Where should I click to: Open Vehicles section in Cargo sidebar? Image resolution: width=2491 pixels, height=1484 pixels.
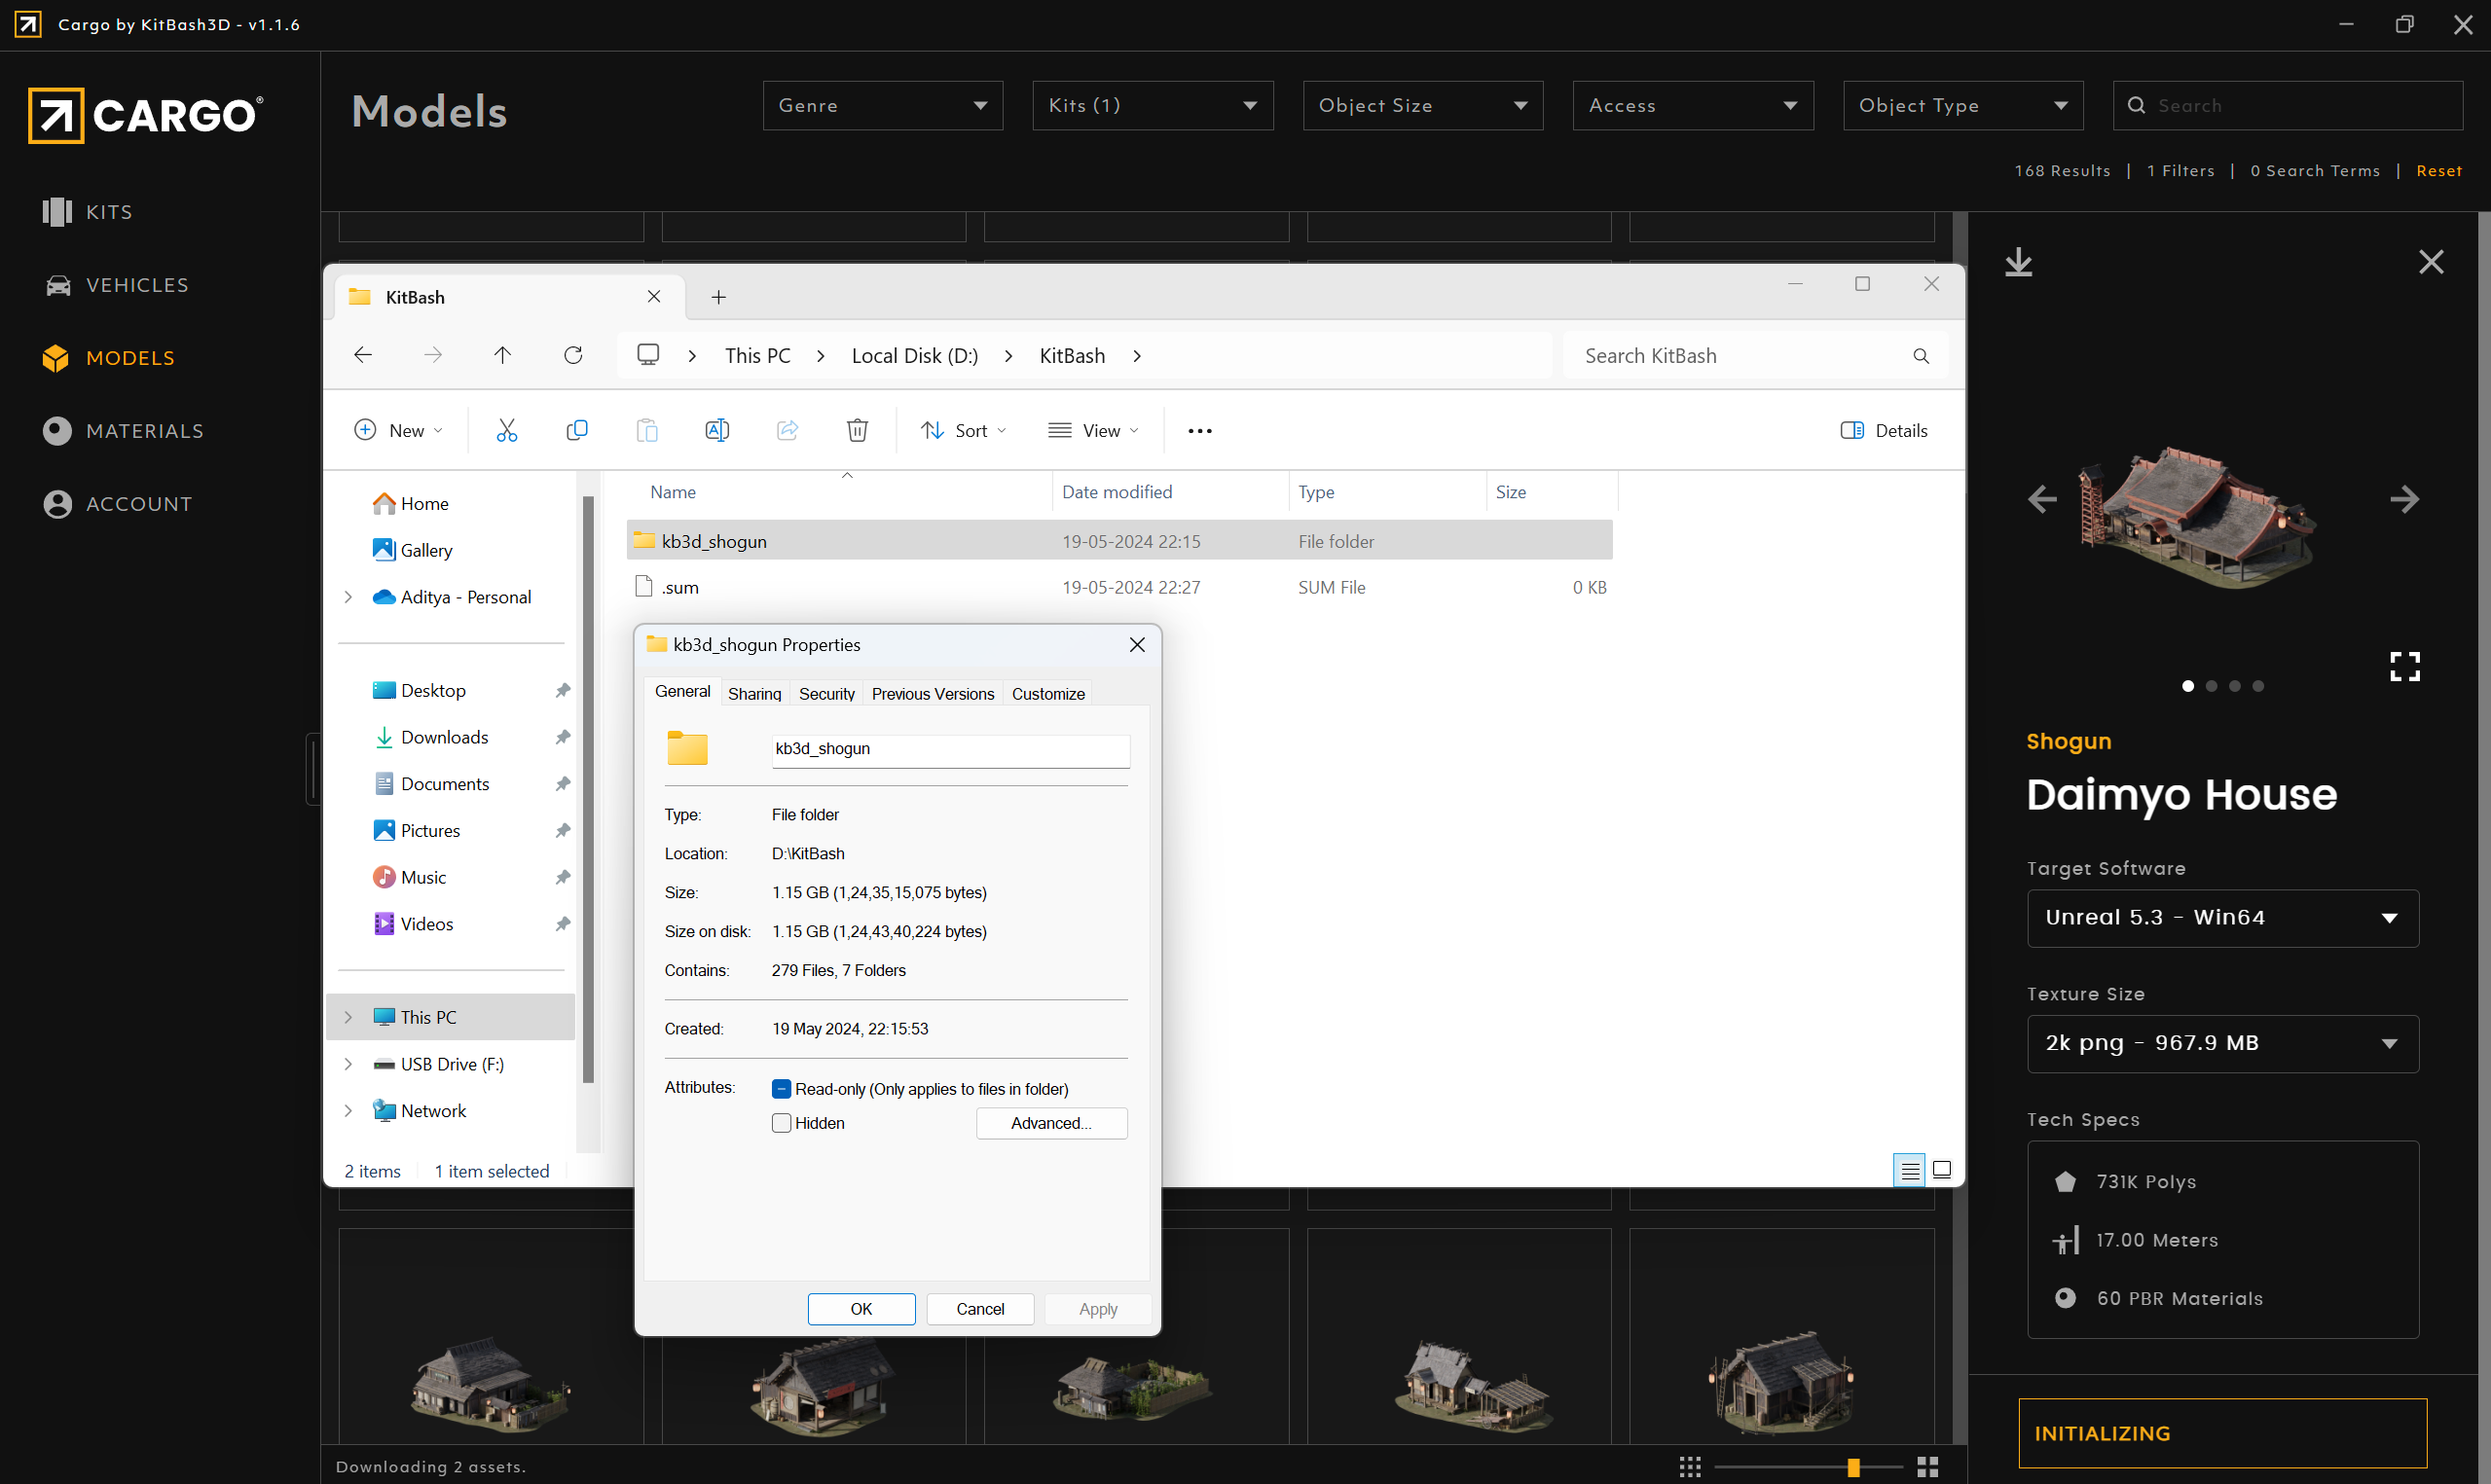tap(116, 285)
